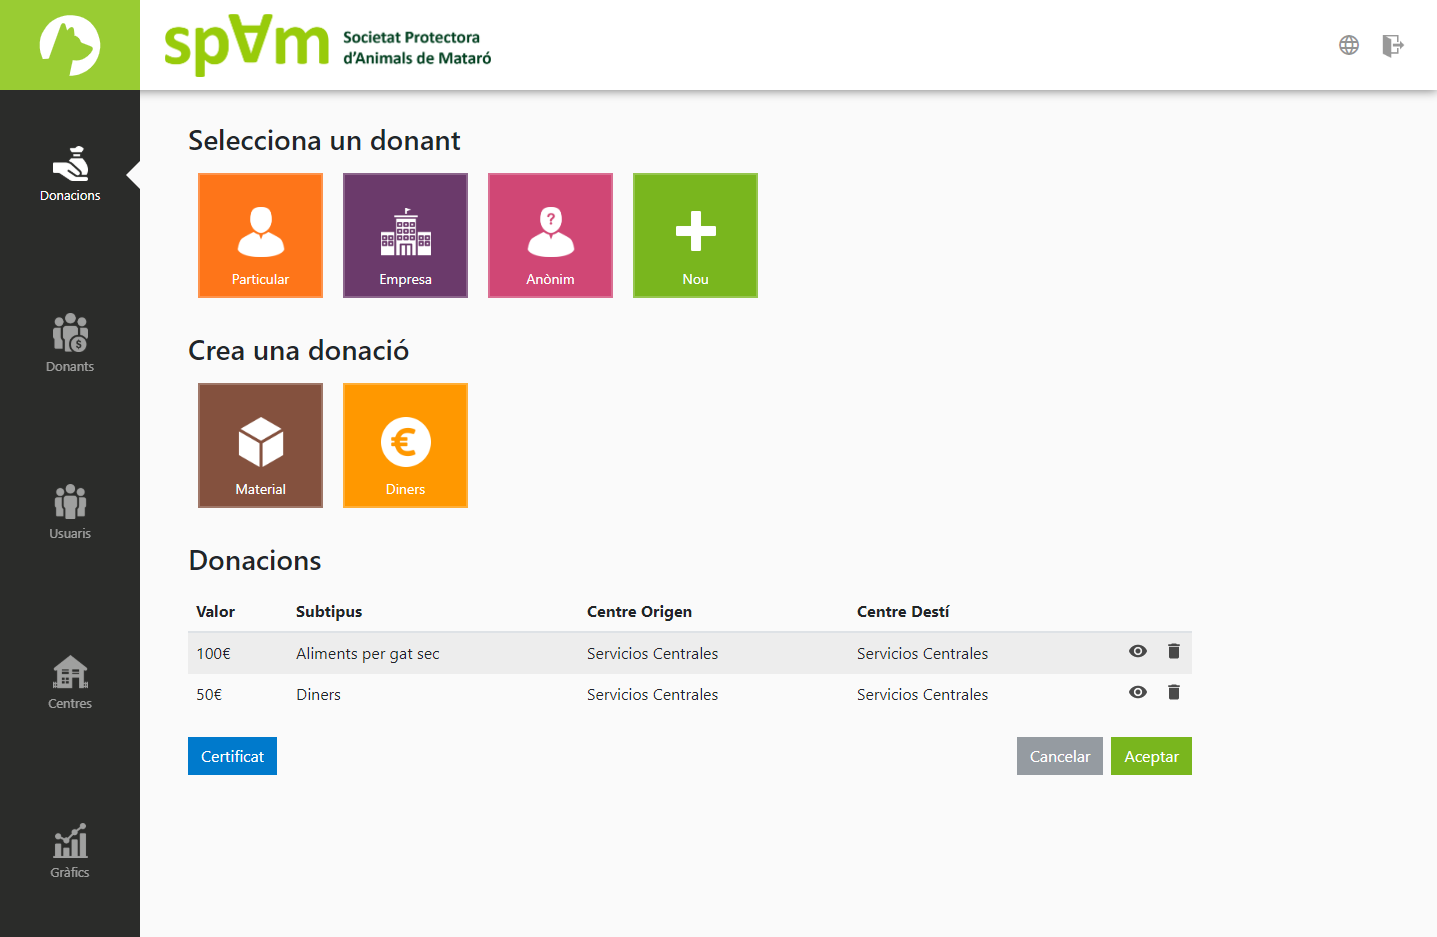Confirm with the Aceptar button
The width and height of the screenshot is (1437, 937).
1151,756
